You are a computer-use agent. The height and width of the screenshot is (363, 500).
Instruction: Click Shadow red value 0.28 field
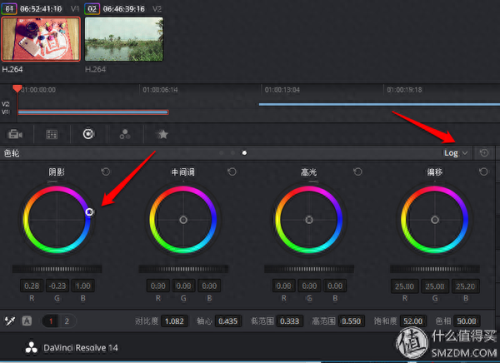click(32, 286)
